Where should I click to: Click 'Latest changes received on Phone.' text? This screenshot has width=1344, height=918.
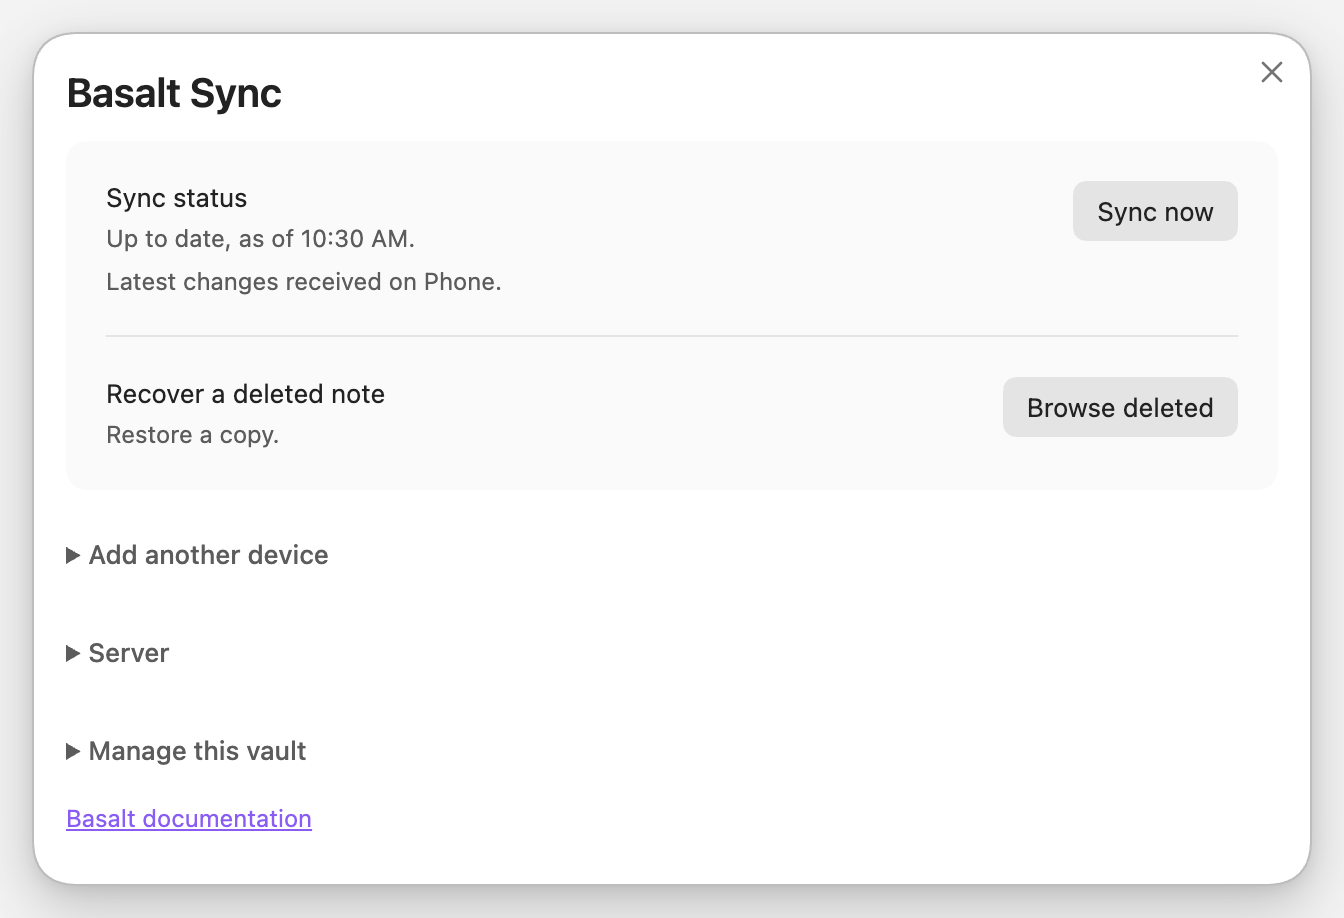click(304, 282)
